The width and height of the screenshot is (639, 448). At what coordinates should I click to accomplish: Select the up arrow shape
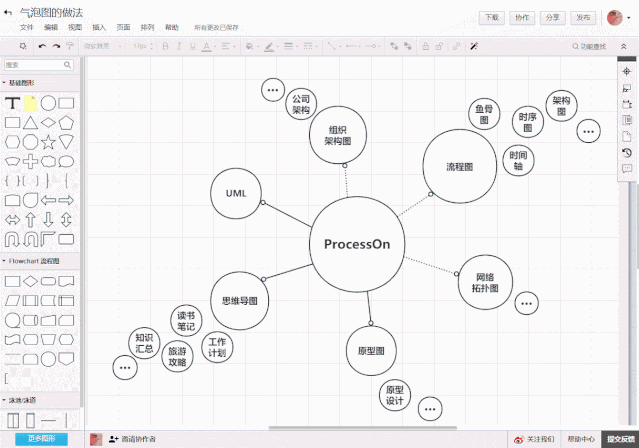click(31, 220)
